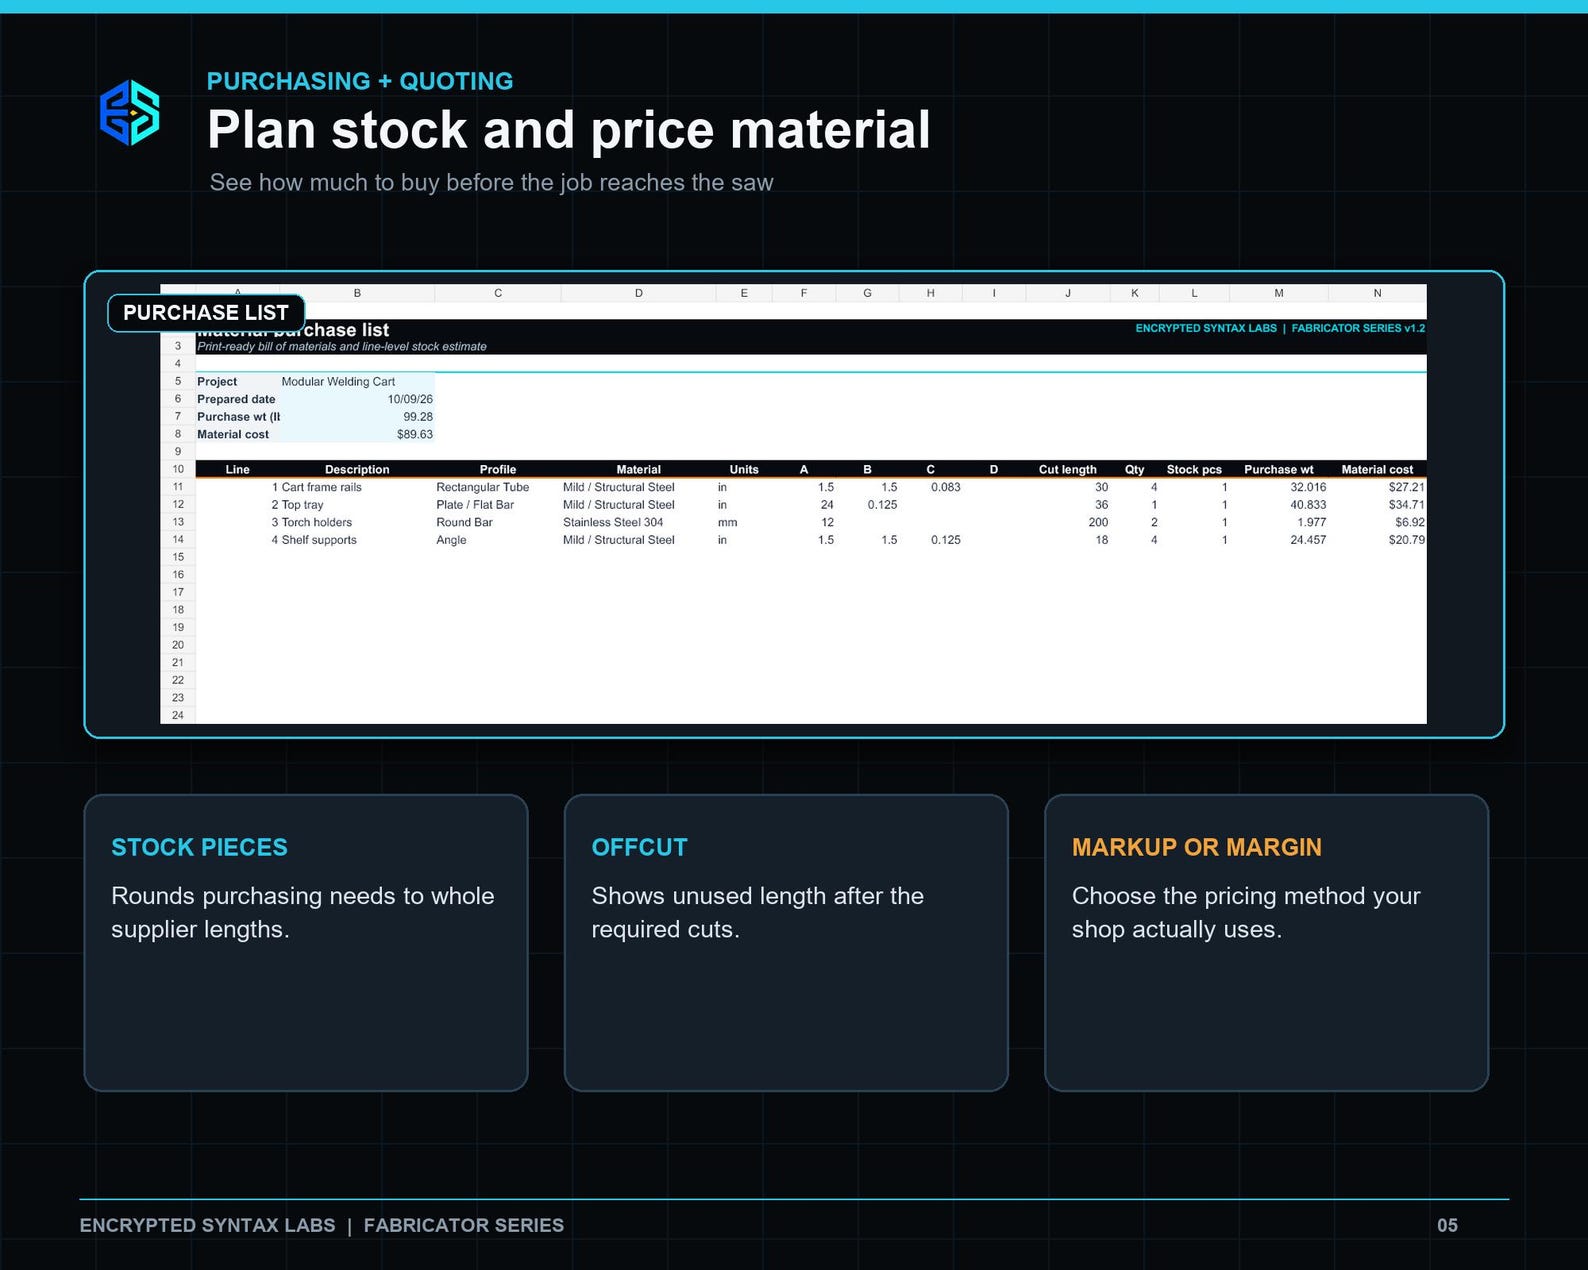
Task: Click the Encrypted Syntax Labs logo icon
Action: [x=130, y=113]
